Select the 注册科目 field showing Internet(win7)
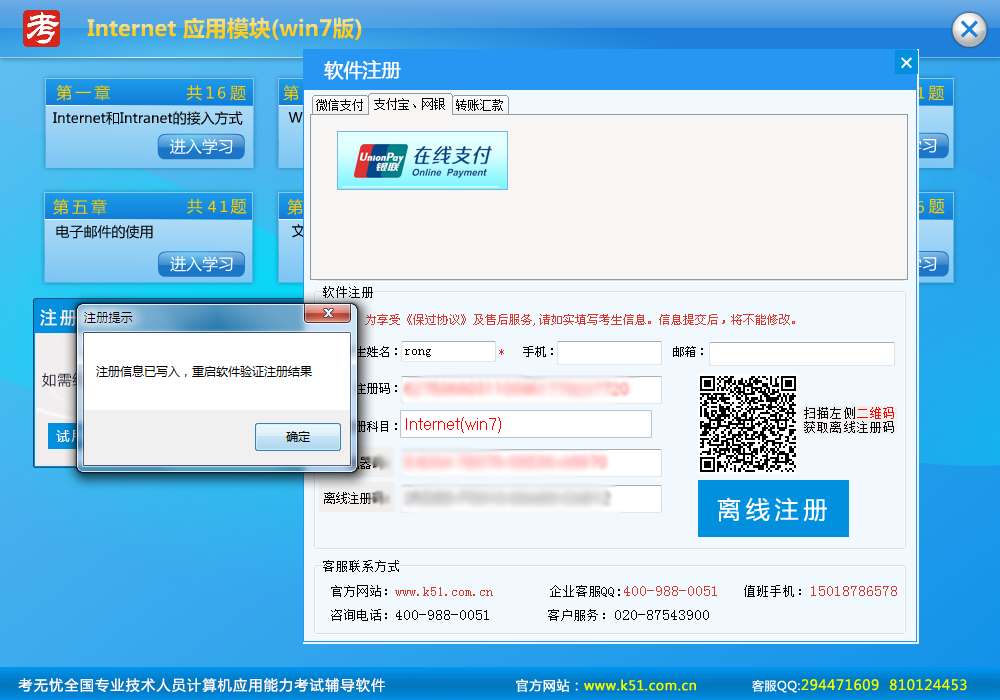The width and height of the screenshot is (1000, 700). (x=525, y=424)
